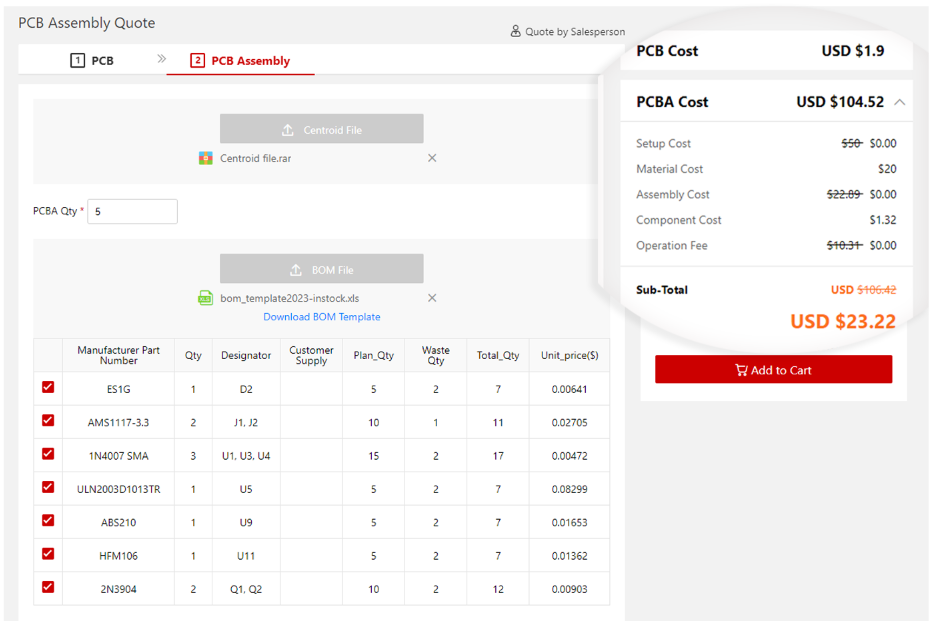This screenshot has height=622, width=931.
Task: Click the PCBA Qty input field
Action: tap(132, 212)
